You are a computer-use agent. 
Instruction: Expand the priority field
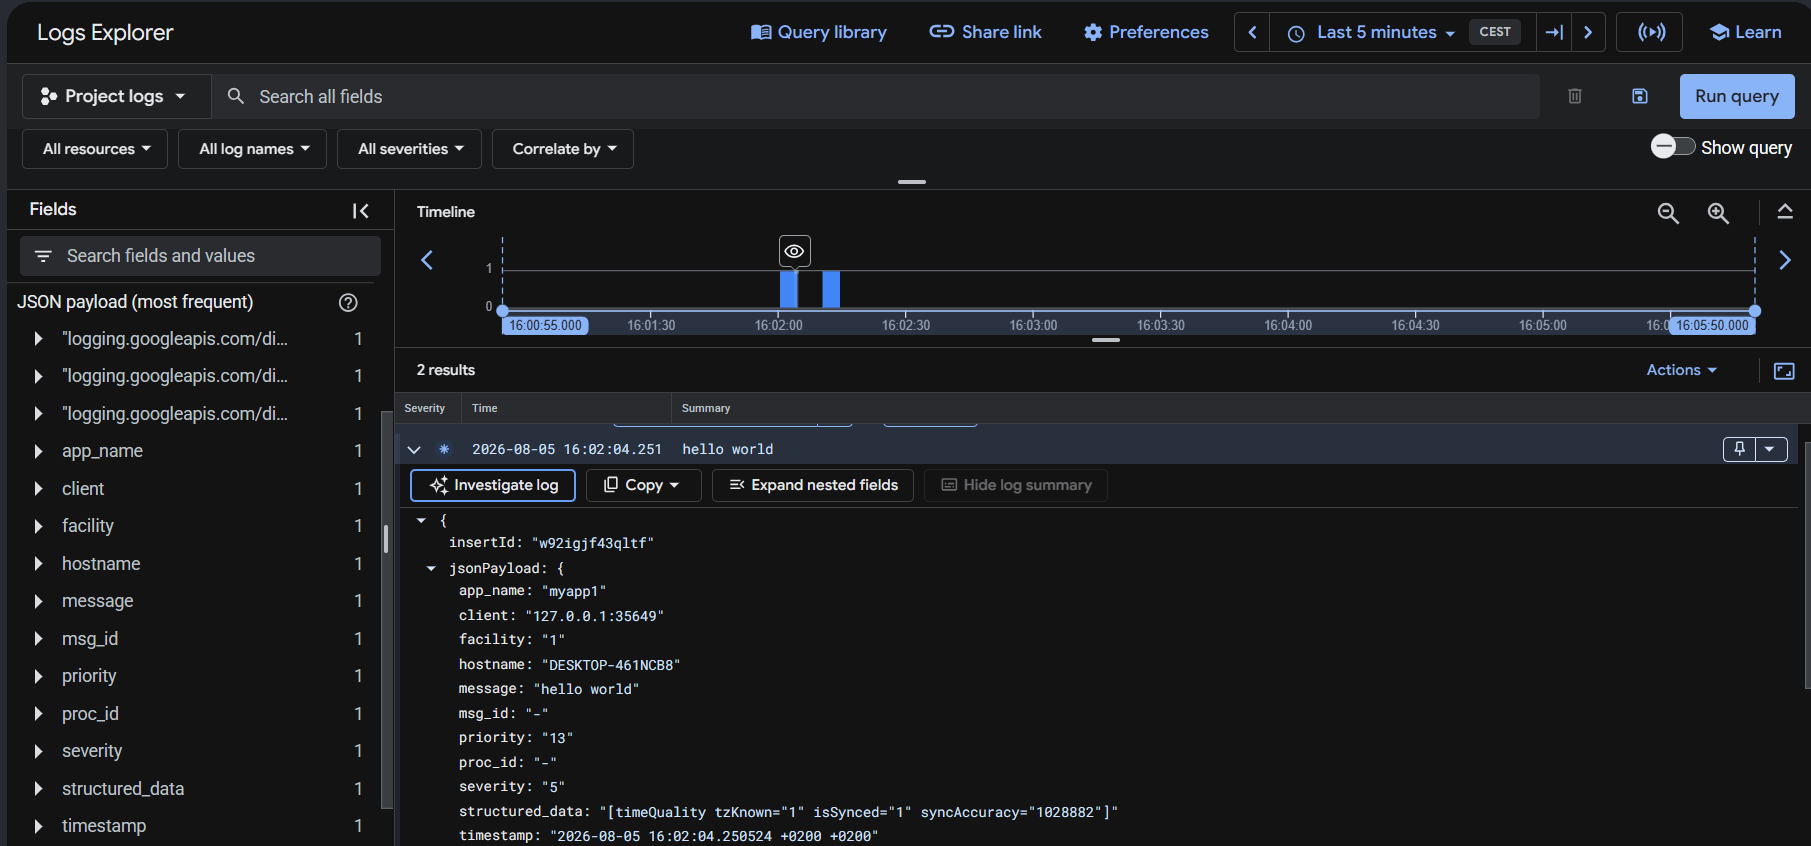coord(39,676)
